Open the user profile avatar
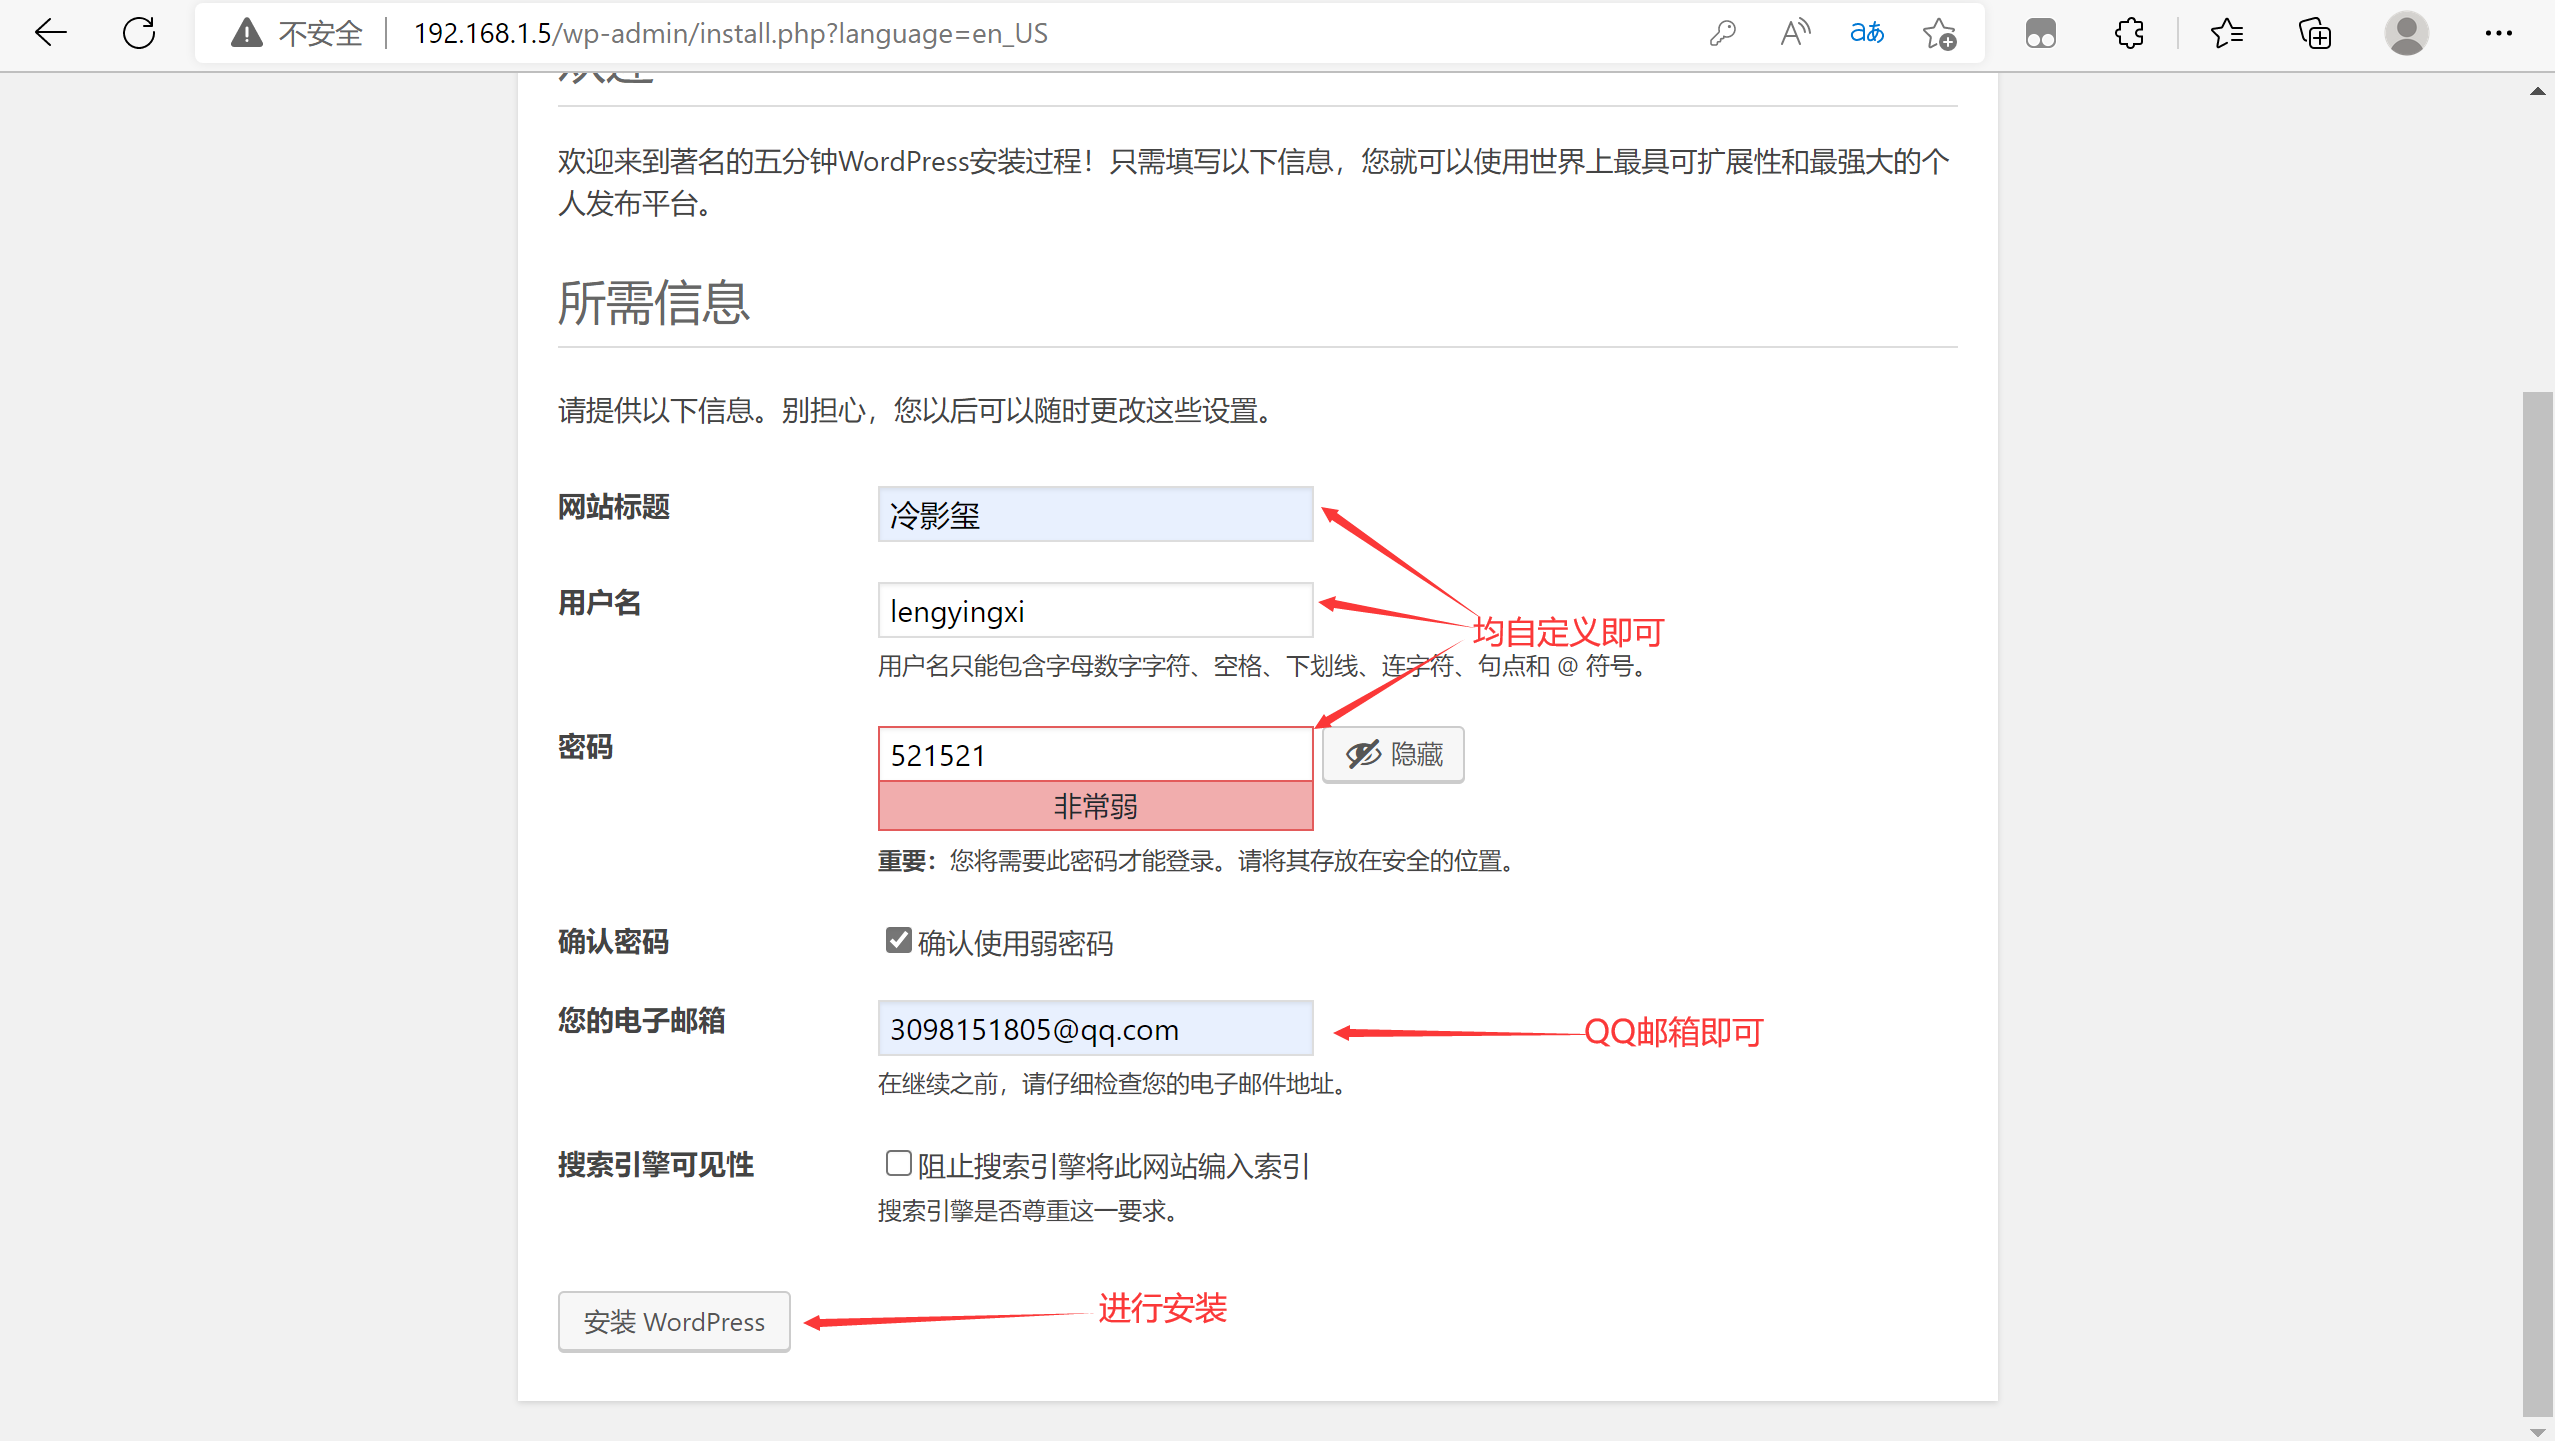Image resolution: width=2555 pixels, height=1441 pixels. point(2407,33)
